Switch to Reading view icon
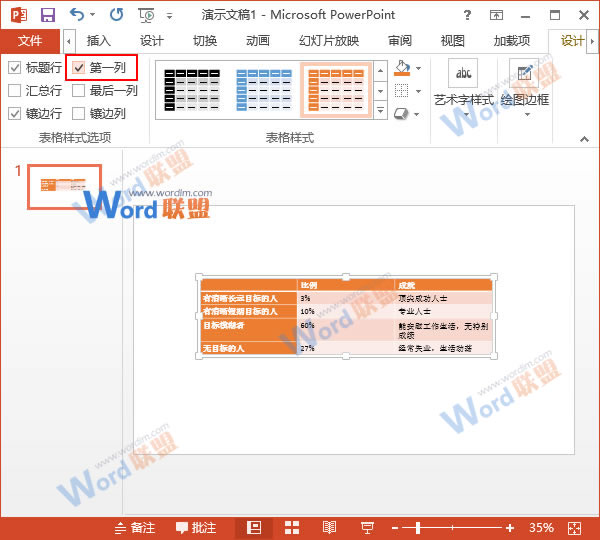The width and height of the screenshot is (600, 540). coord(329,528)
